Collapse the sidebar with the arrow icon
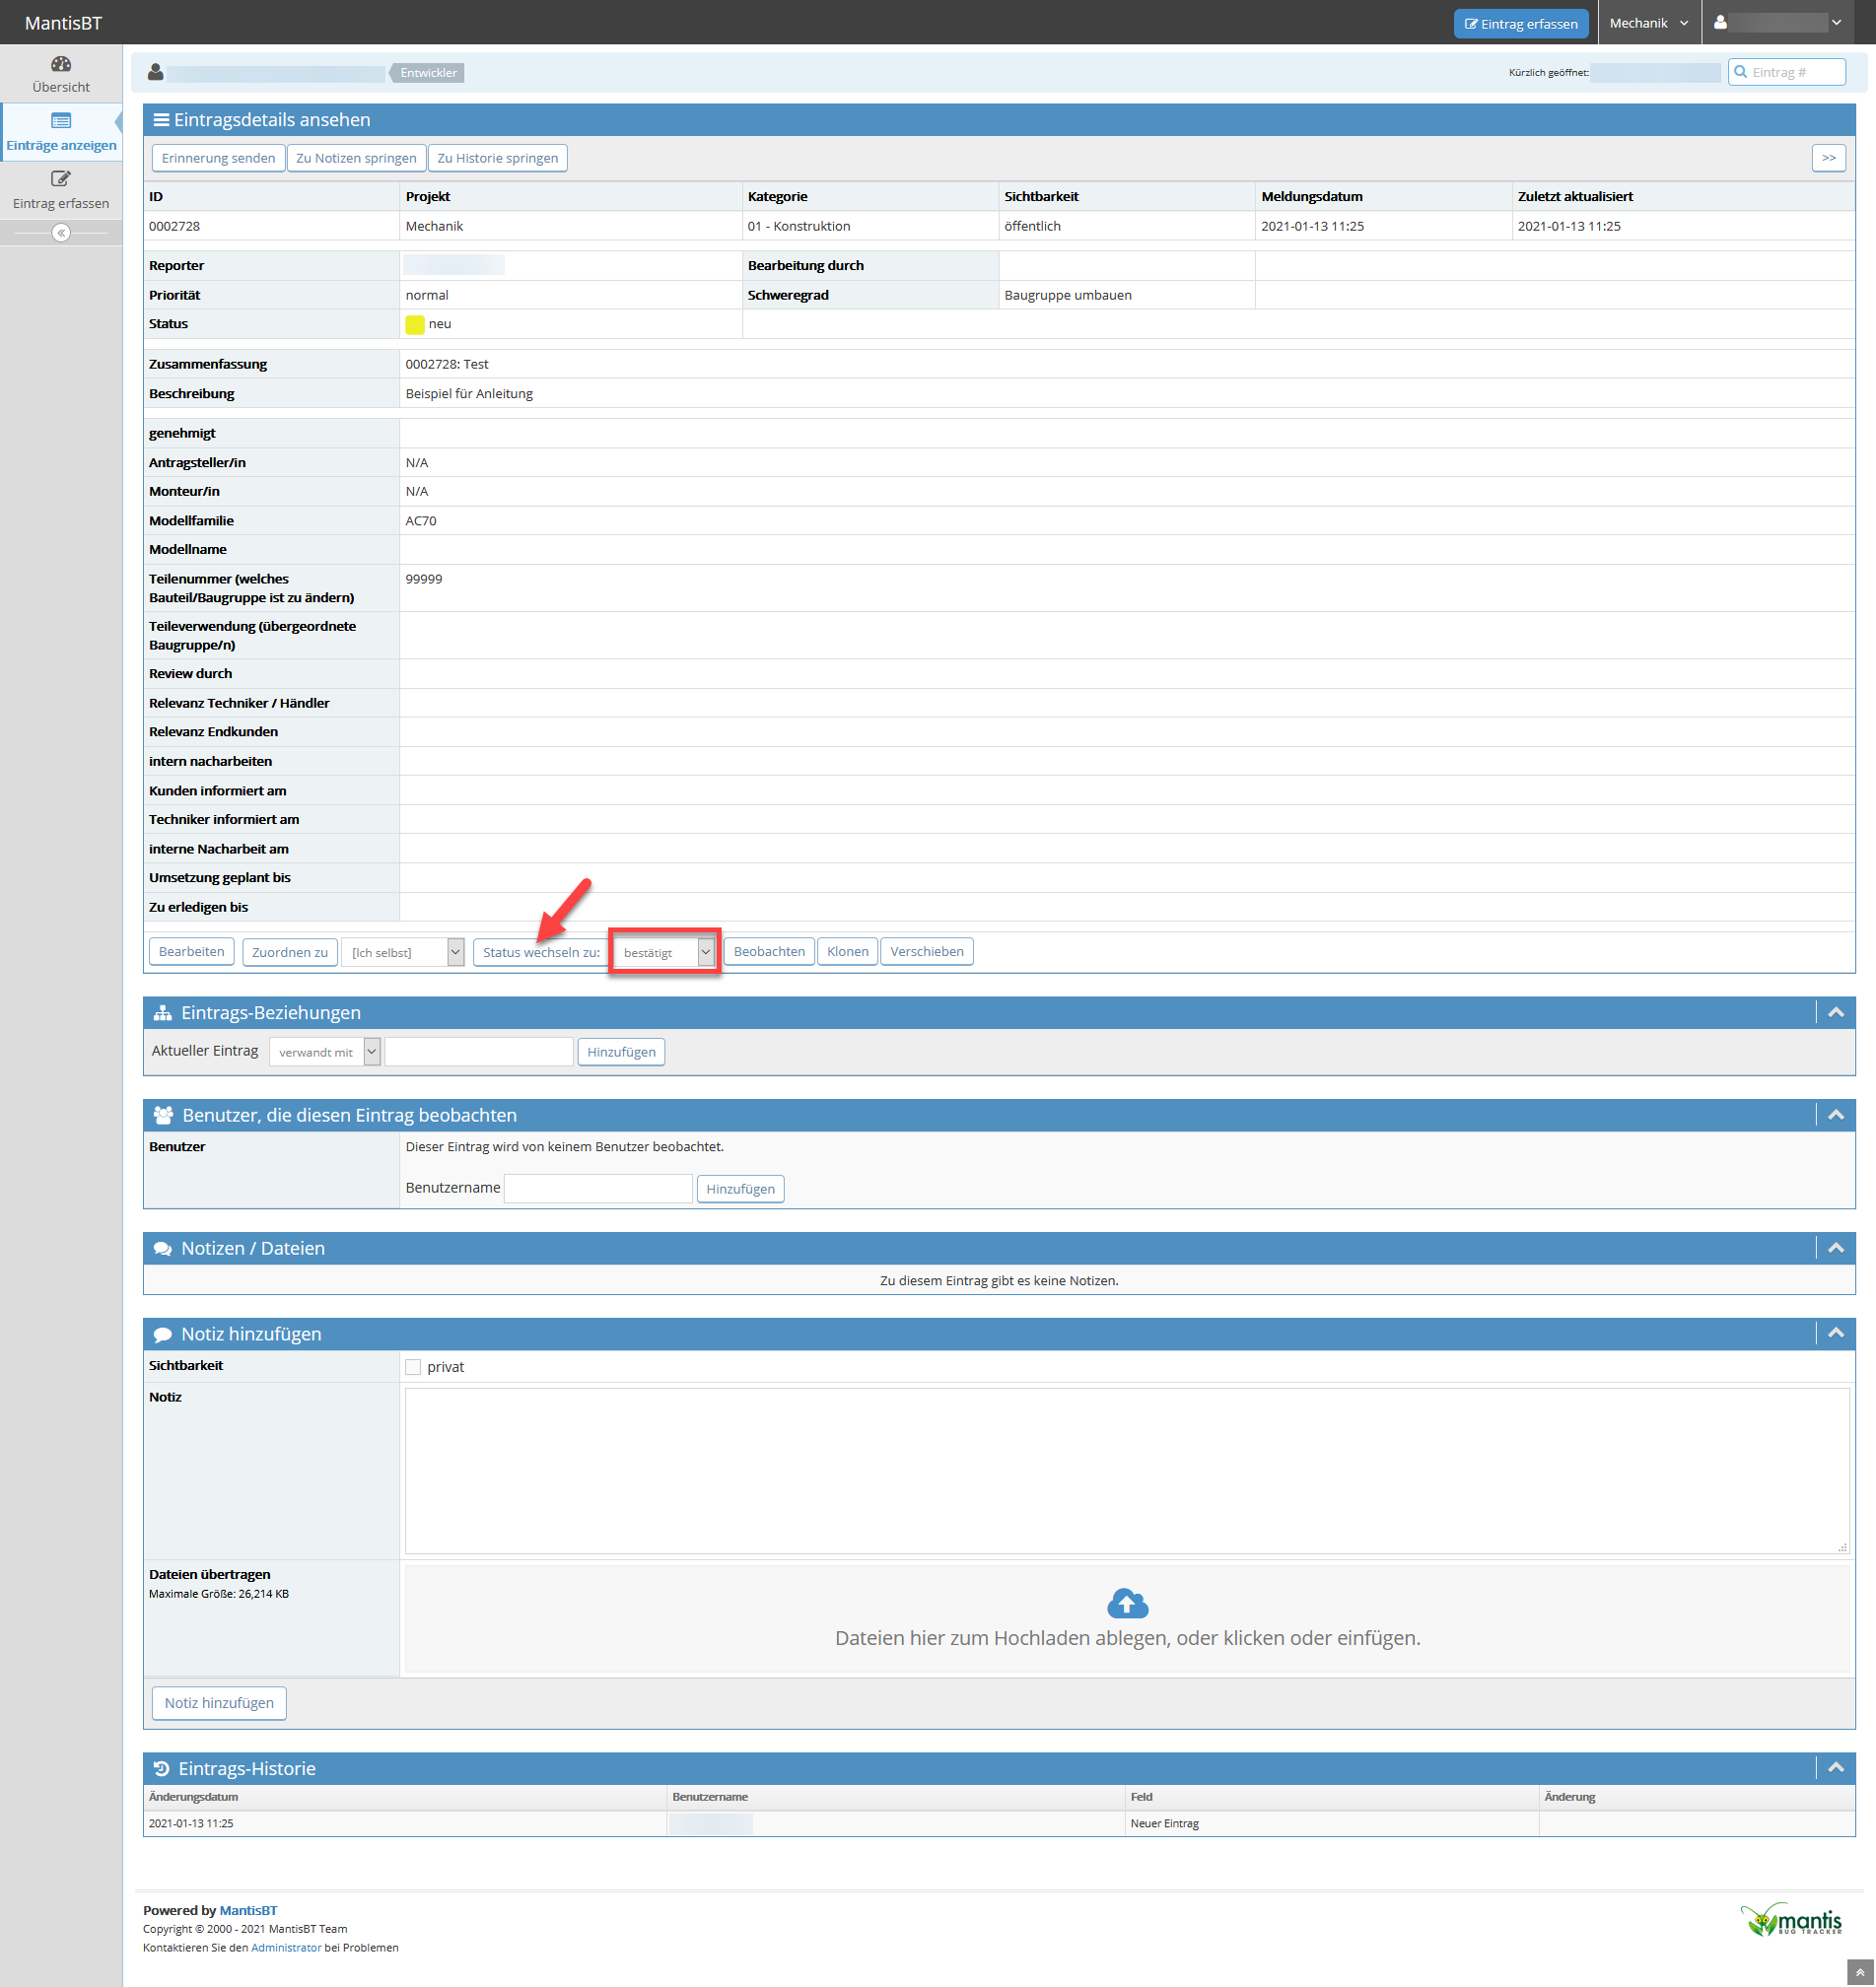This screenshot has height=1987, width=1876. (x=61, y=233)
